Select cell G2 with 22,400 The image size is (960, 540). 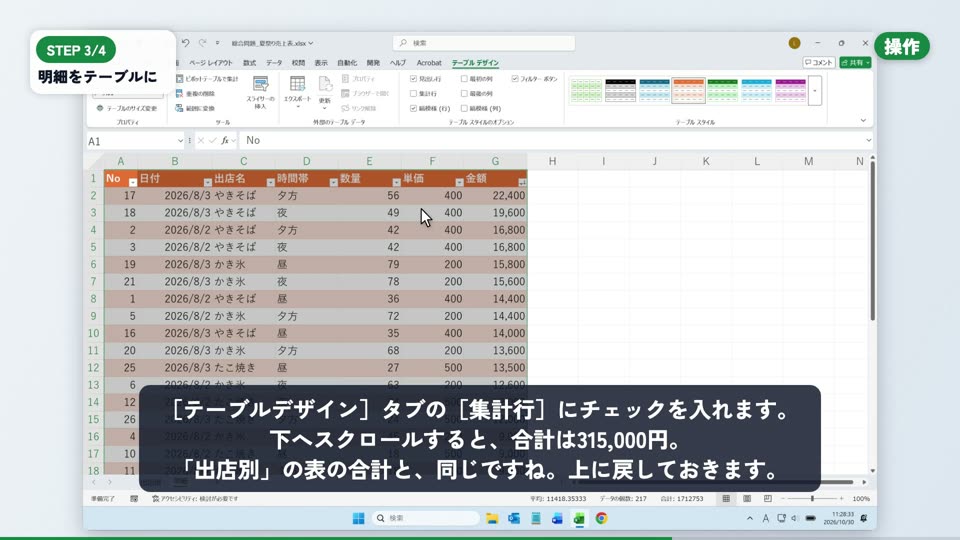(x=495, y=195)
